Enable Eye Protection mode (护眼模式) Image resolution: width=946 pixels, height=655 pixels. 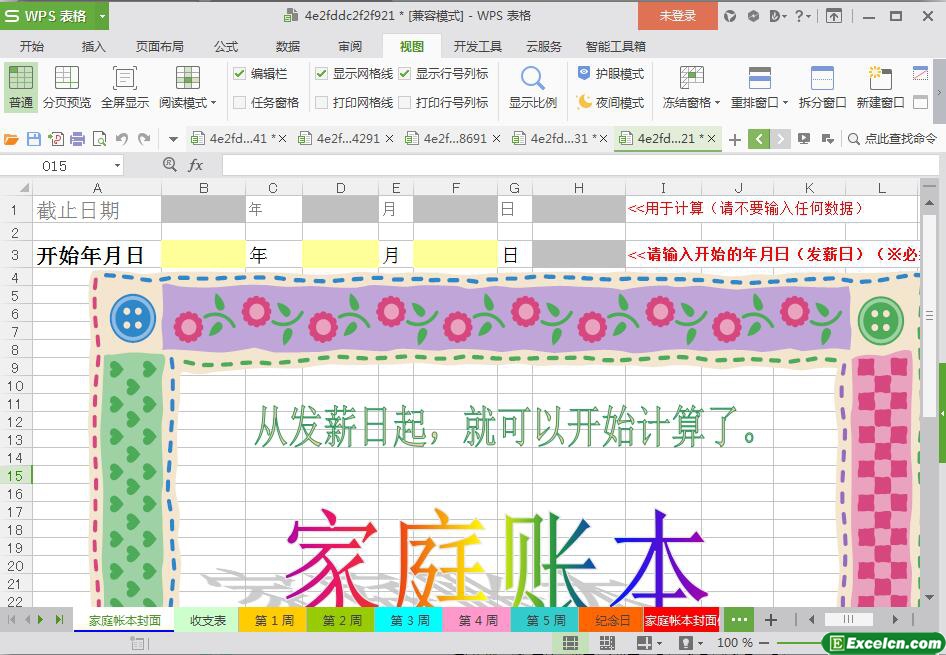coord(611,74)
